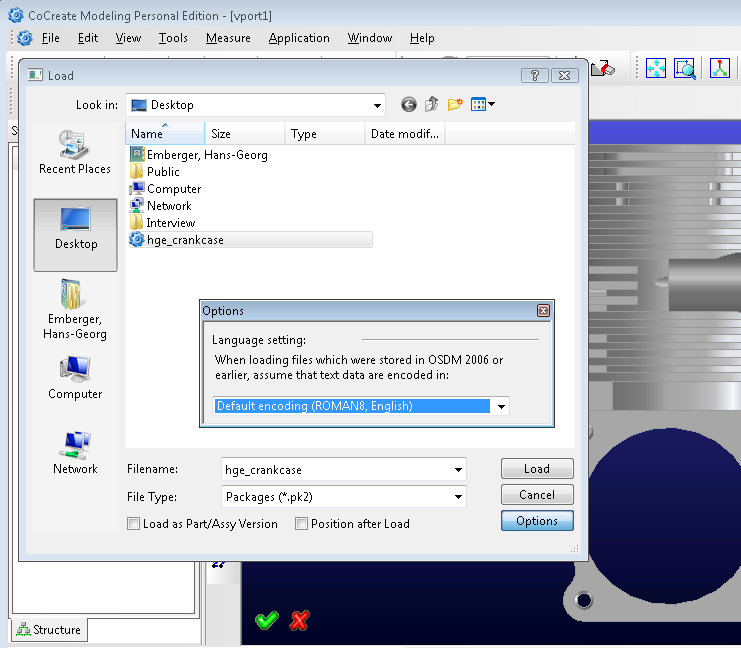Open the Edit menu
This screenshot has height=648, width=741.
point(88,38)
